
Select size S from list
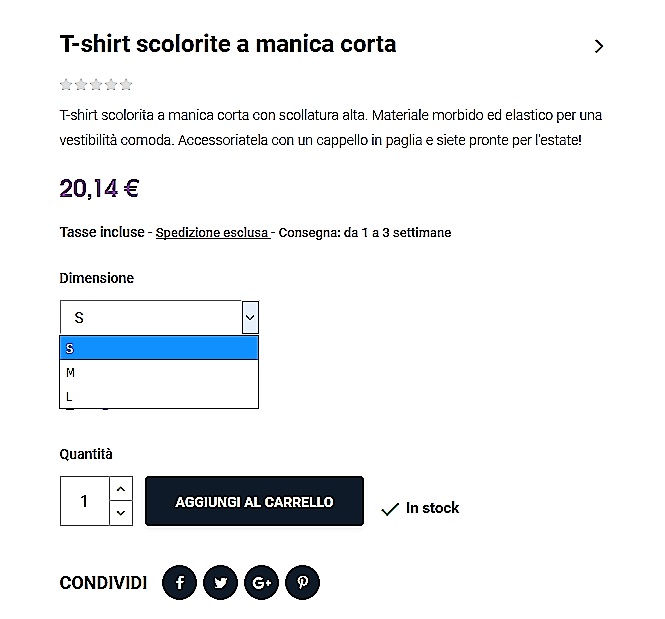tap(159, 348)
